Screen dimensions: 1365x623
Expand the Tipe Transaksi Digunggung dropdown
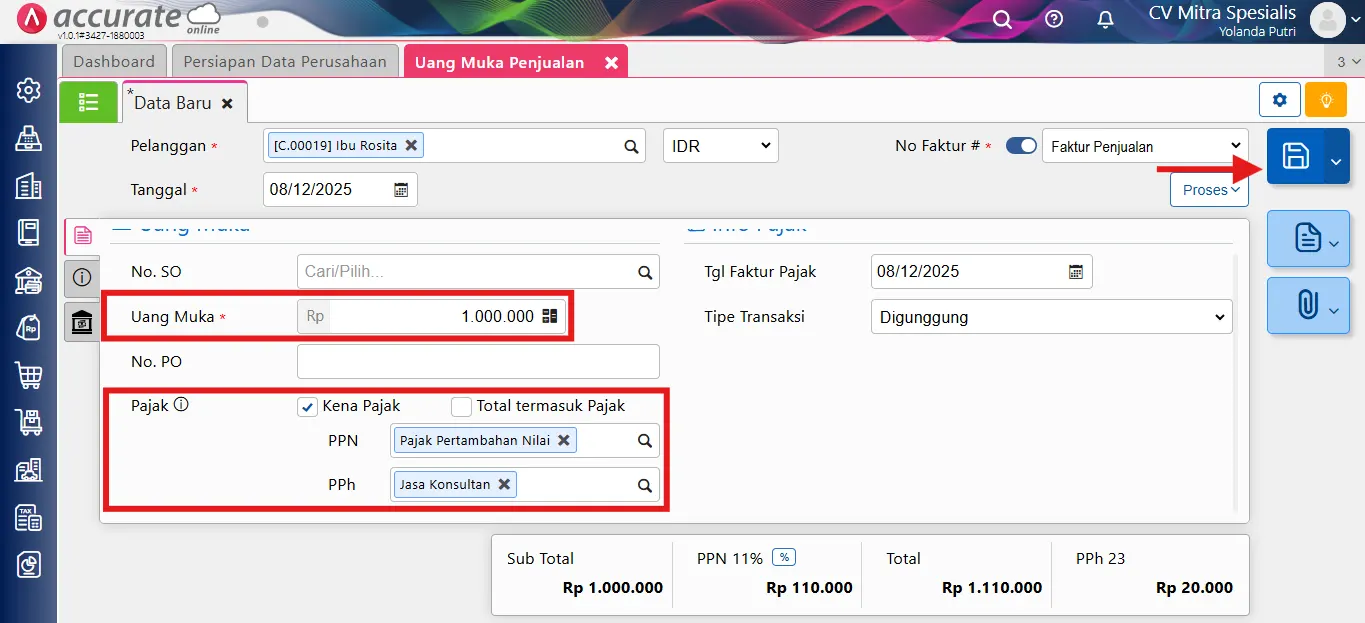(x=1050, y=318)
